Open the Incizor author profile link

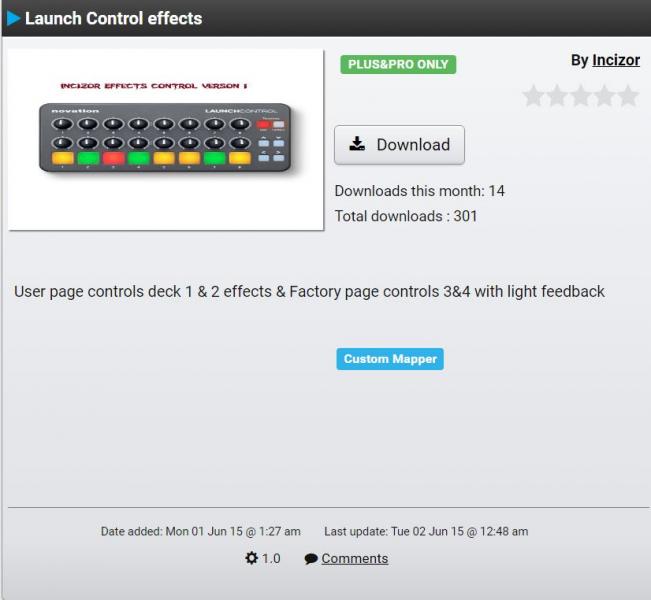(616, 60)
